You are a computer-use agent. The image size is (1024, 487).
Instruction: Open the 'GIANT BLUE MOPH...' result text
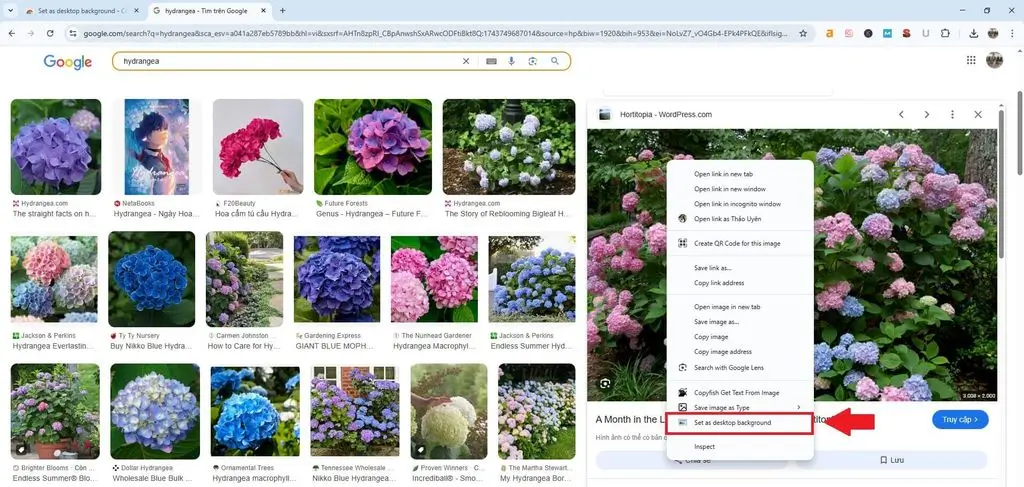332,346
